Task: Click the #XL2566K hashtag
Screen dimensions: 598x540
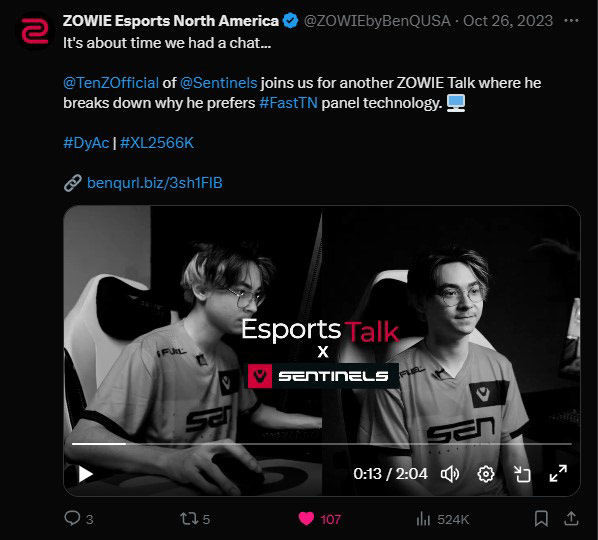Action: coord(157,143)
